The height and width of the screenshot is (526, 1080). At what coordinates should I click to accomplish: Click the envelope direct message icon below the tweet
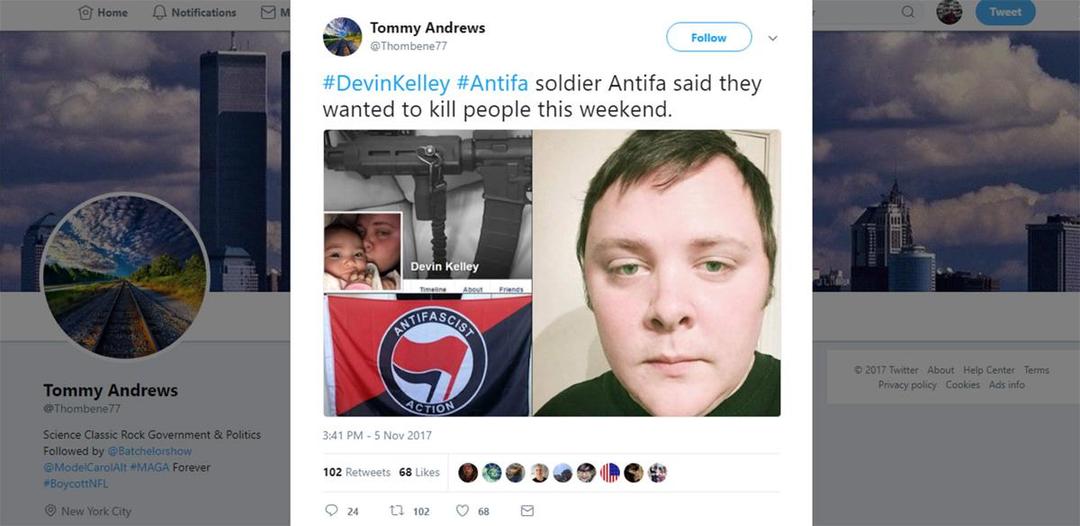pos(527,510)
